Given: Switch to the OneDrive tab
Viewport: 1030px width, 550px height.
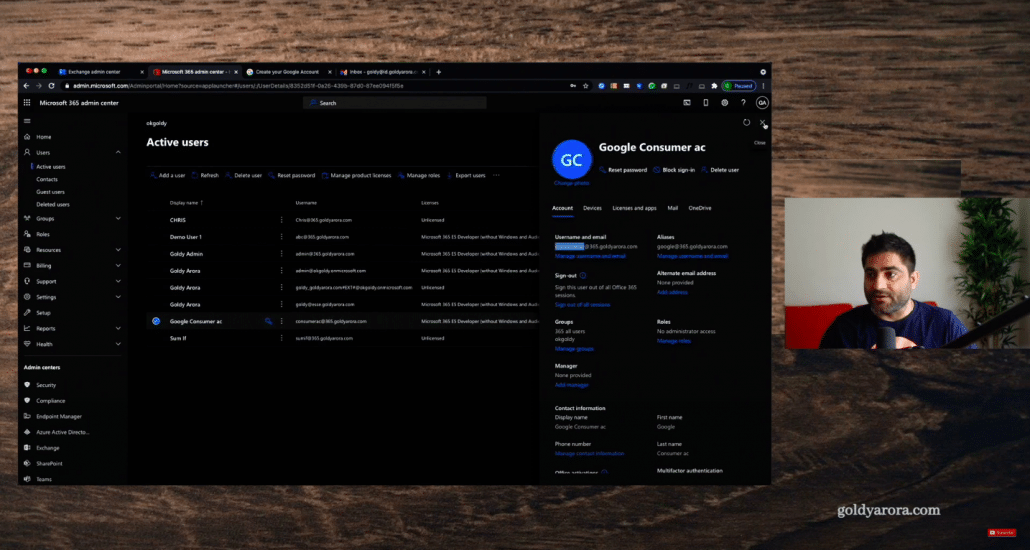Looking at the screenshot, I should click(700, 208).
